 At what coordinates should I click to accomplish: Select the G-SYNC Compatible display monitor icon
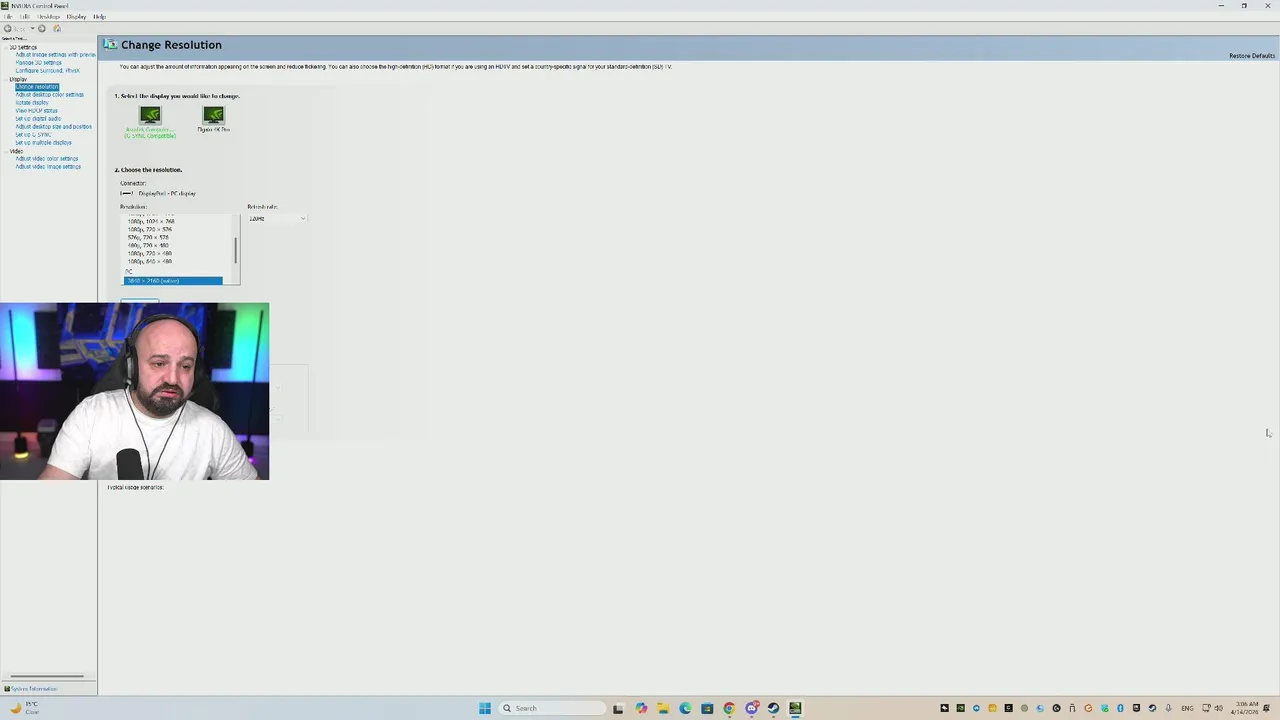(x=150, y=115)
